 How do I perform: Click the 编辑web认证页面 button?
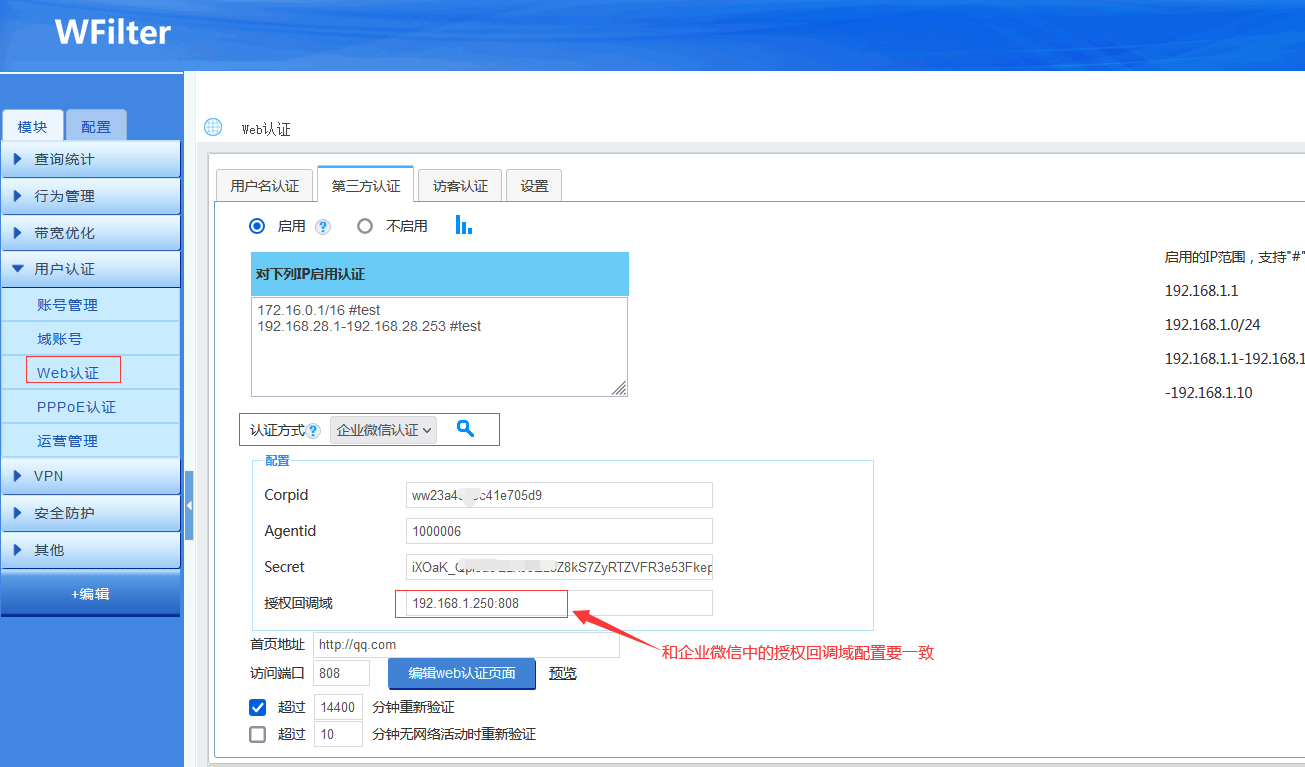[x=462, y=673]
